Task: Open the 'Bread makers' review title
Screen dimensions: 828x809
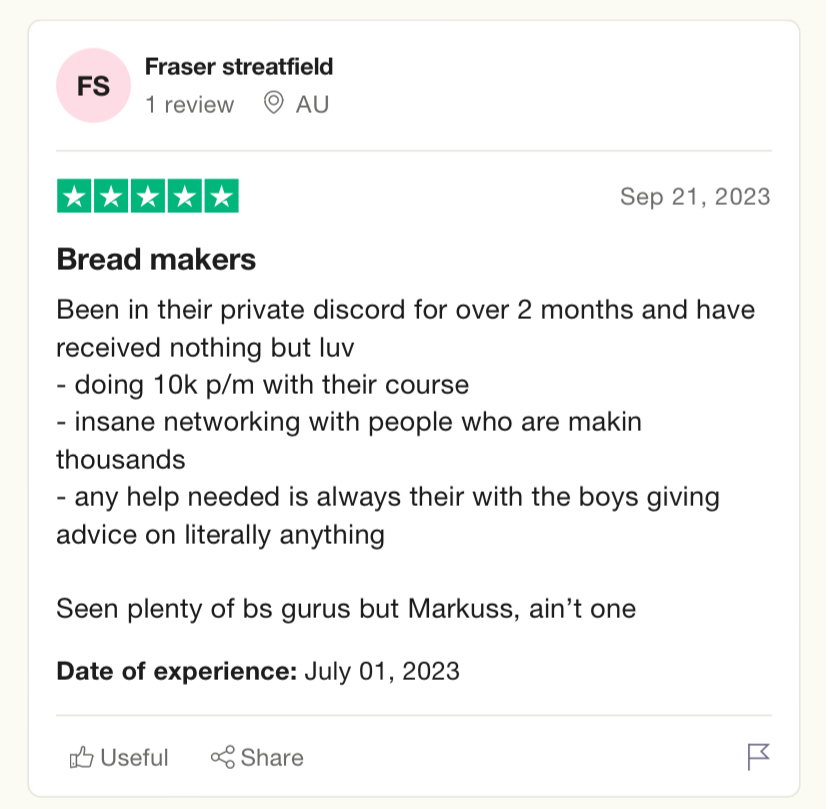Action: point(156,259)
